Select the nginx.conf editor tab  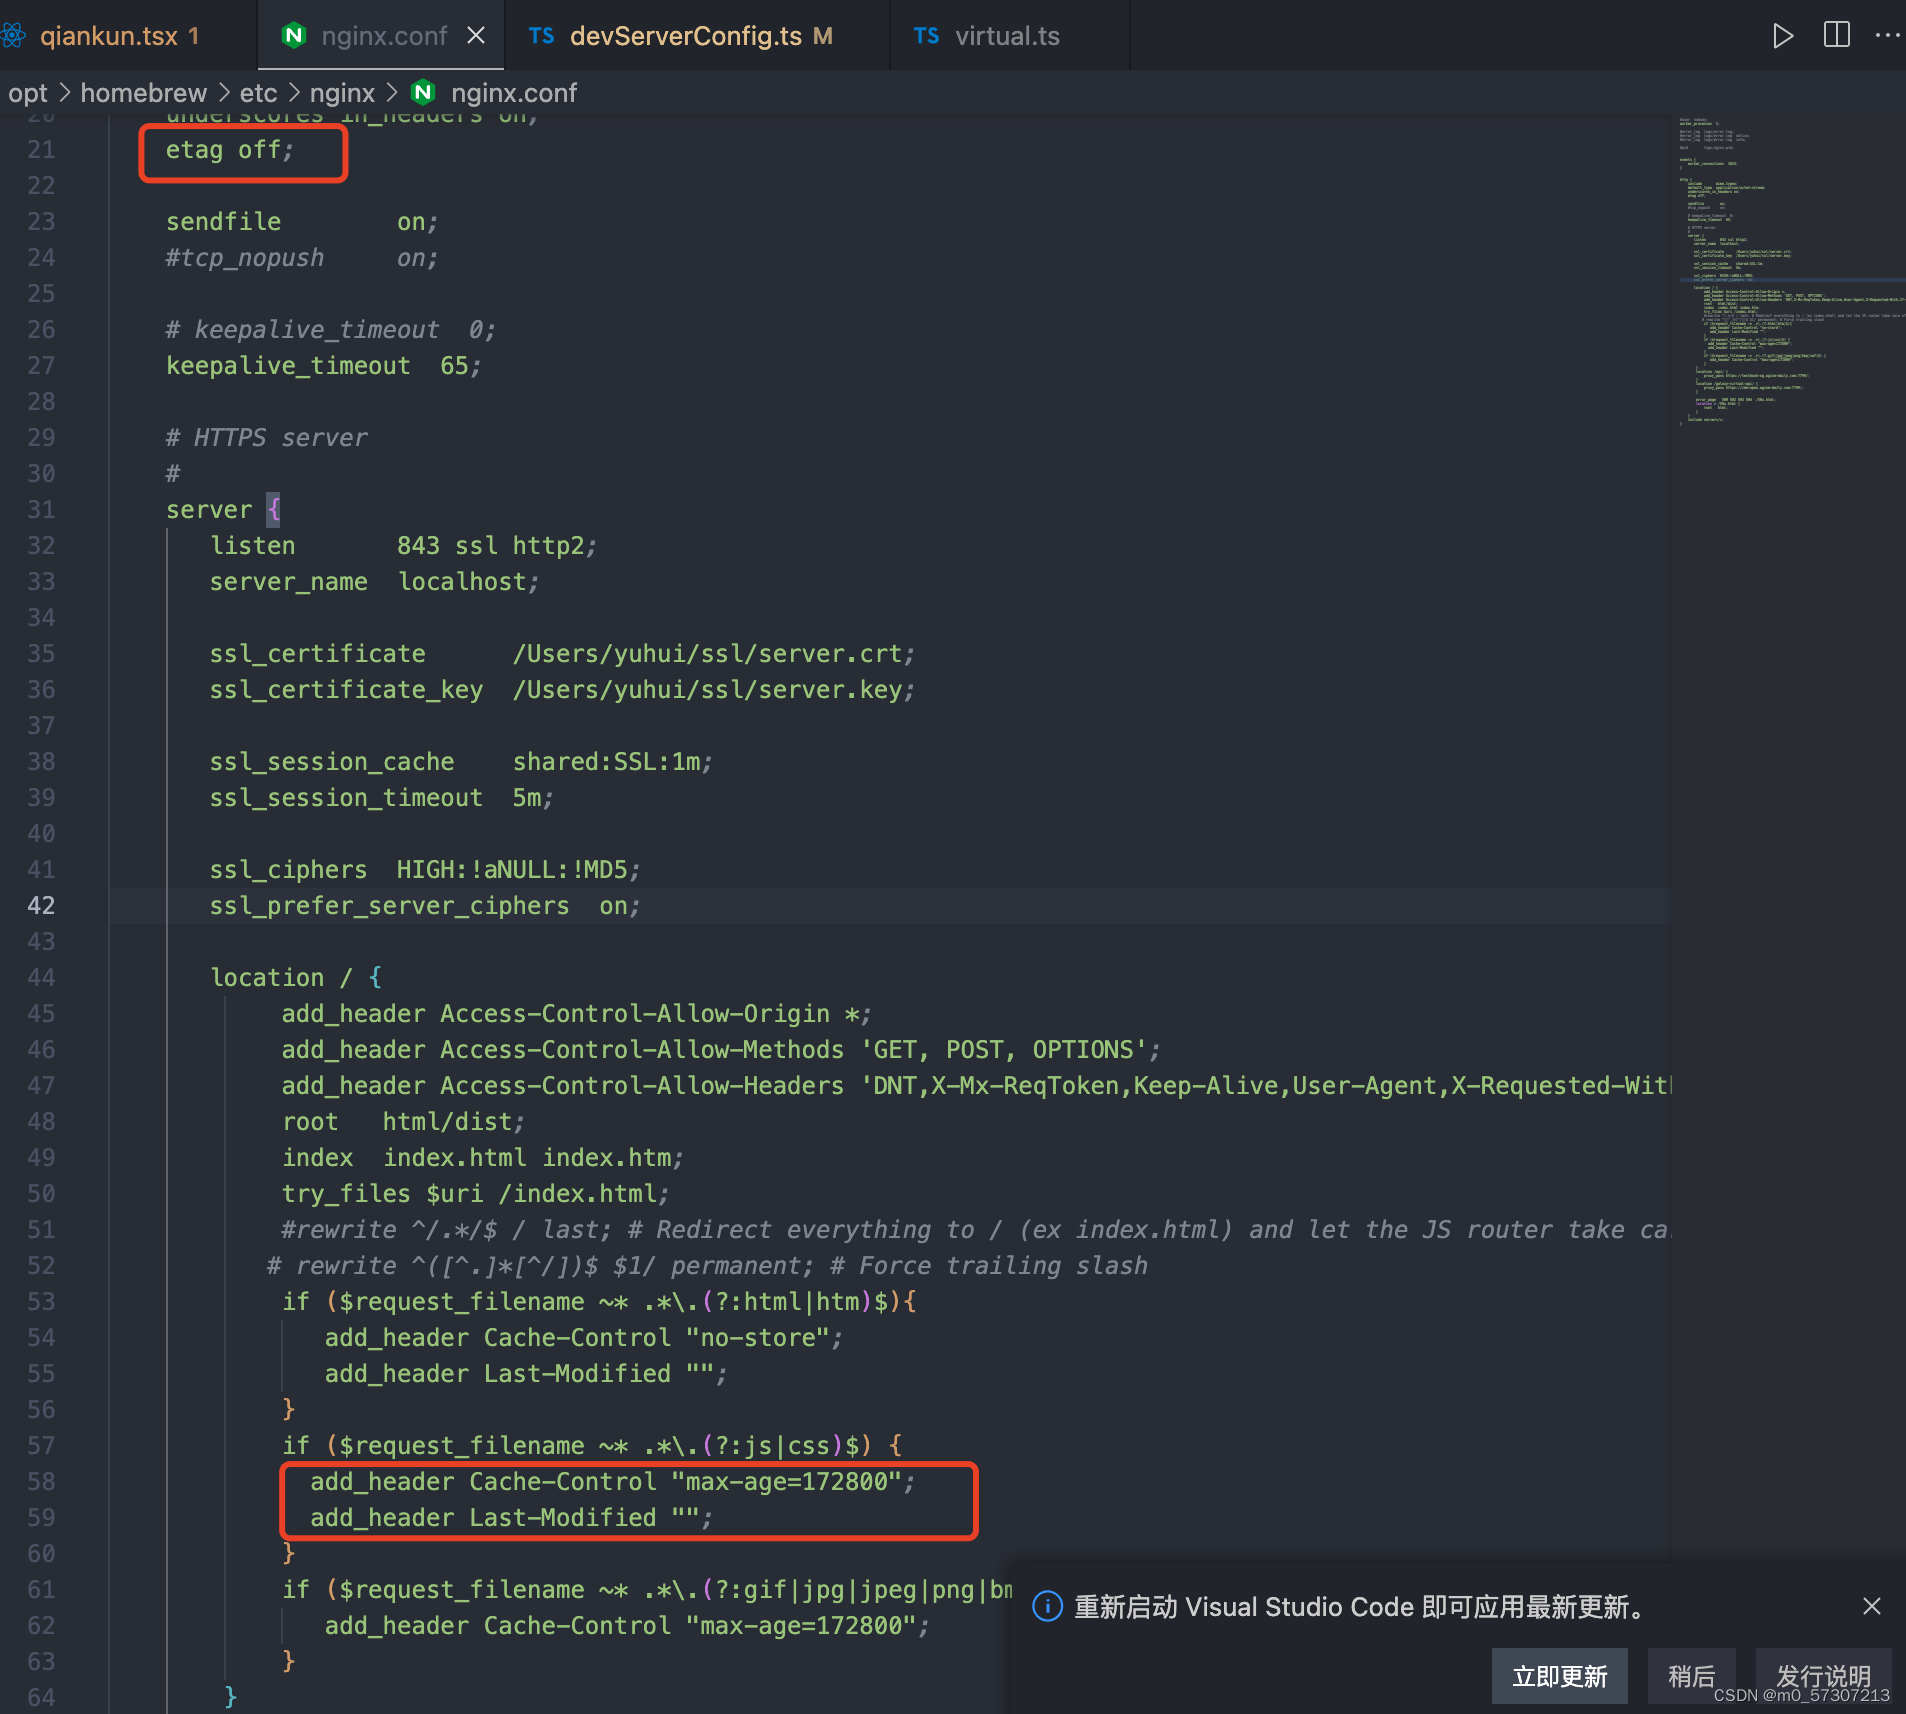point(383,36)
